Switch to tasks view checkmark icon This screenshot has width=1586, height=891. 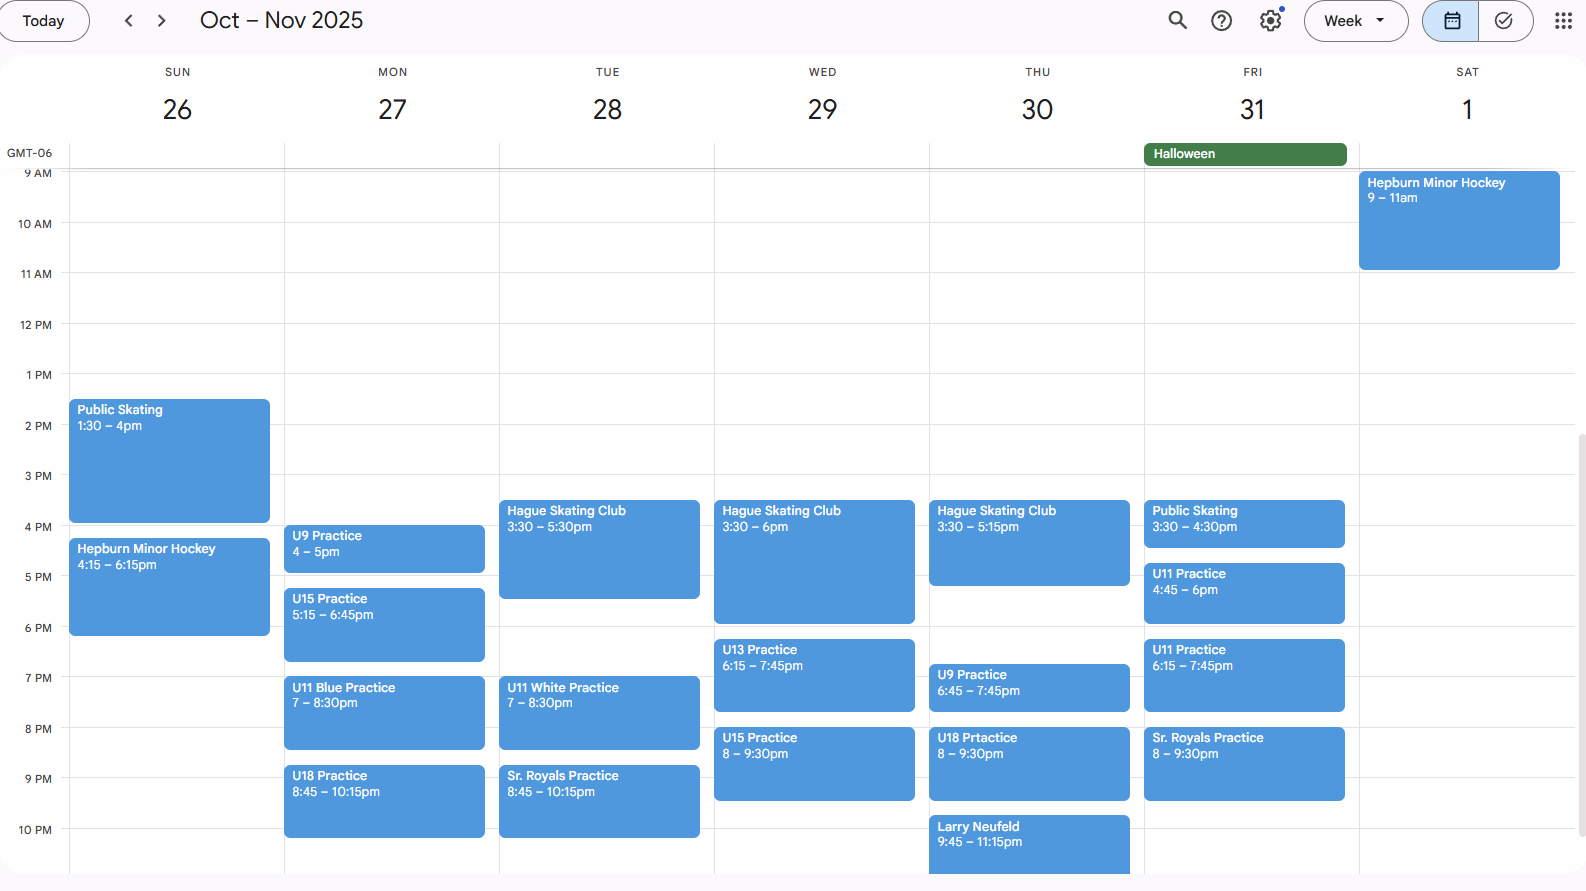click(1505, 21)
